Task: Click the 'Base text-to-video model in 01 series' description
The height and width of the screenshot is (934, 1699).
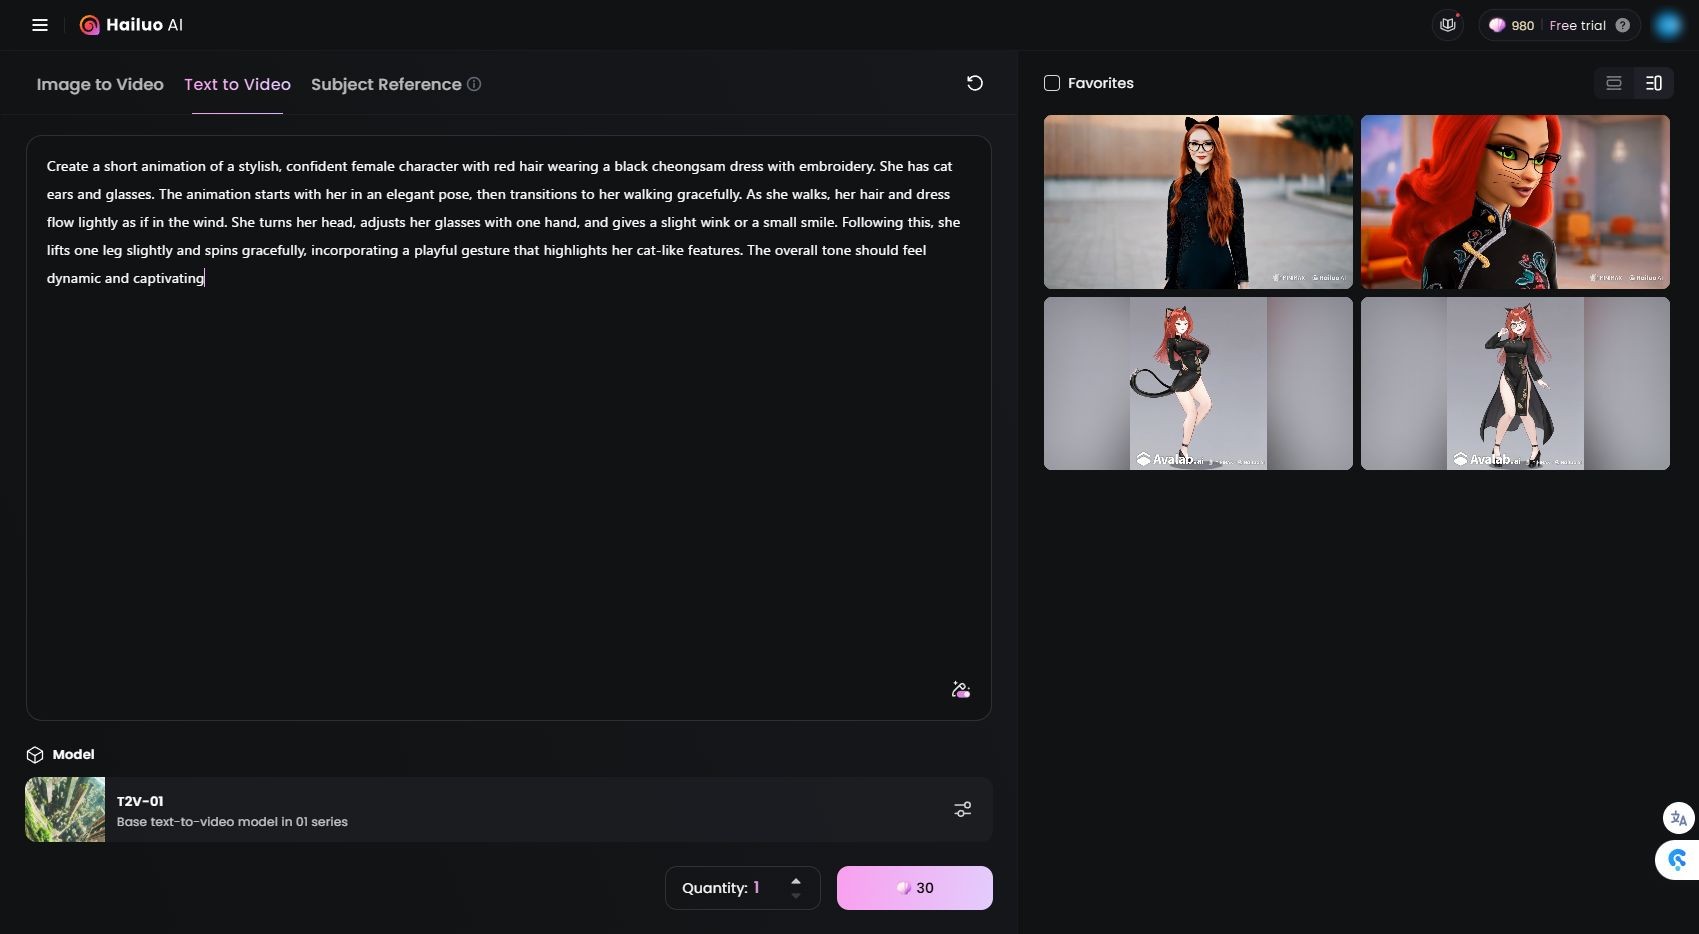Action: pos(232,822)
